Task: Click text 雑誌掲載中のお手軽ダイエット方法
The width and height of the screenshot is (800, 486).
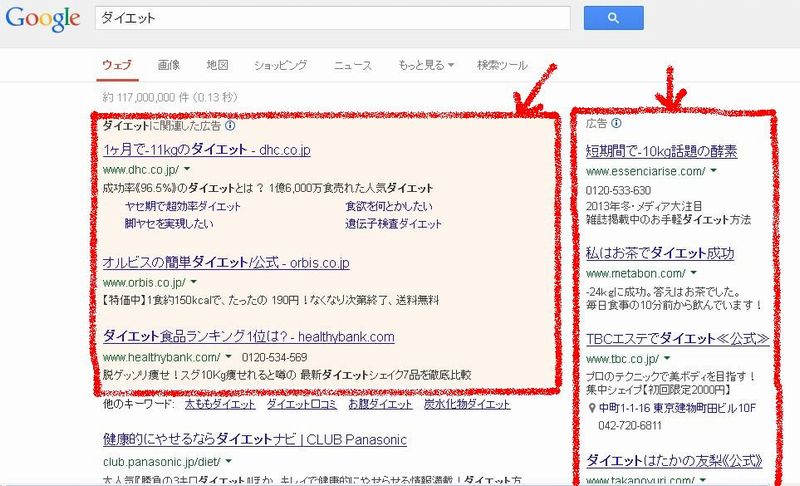Action: [x=668, y=219]
